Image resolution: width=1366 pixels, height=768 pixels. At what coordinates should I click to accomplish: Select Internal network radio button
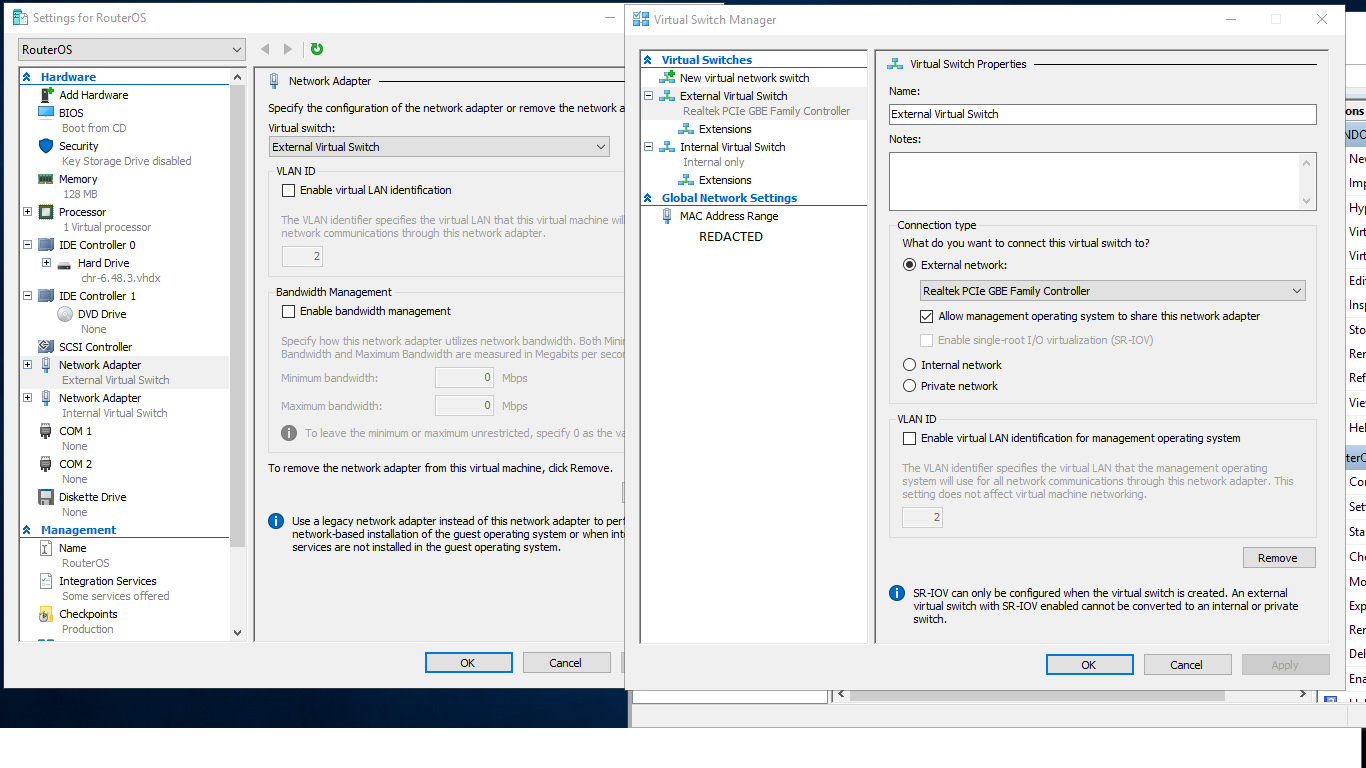[x=909, y=365]
